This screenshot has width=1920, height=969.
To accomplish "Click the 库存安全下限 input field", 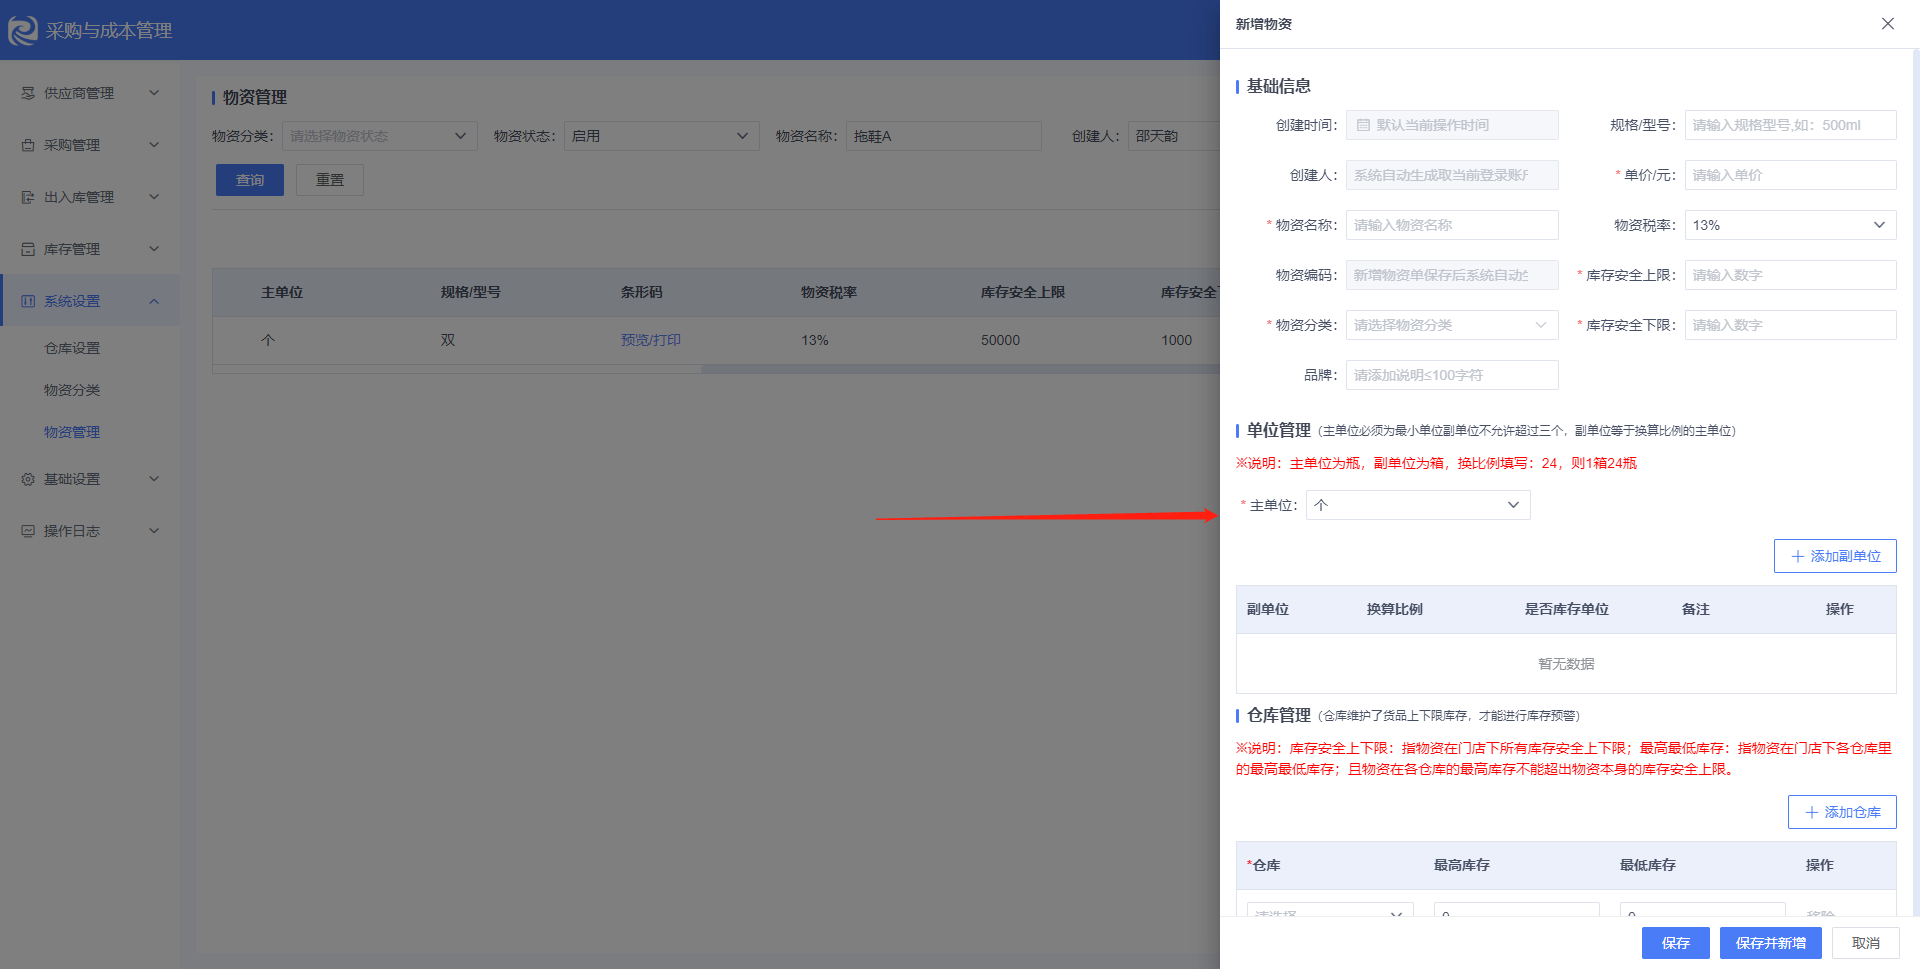I will (1790, 325).
